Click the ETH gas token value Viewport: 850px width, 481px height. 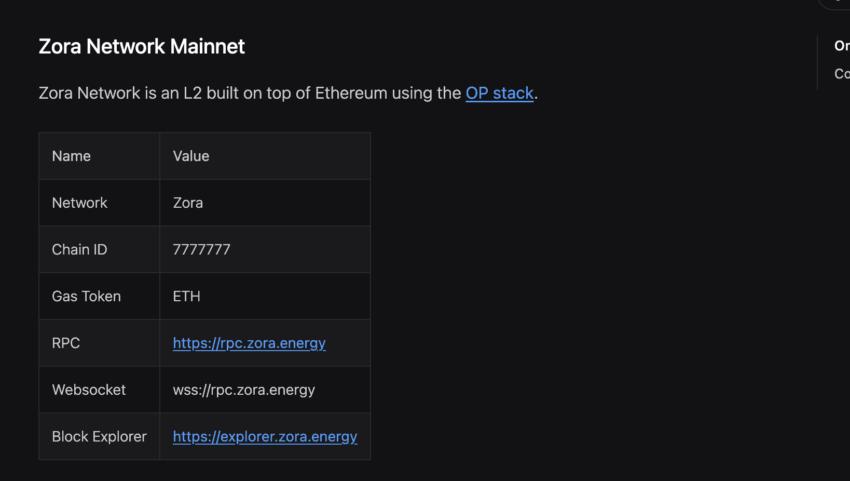point(186,296)
